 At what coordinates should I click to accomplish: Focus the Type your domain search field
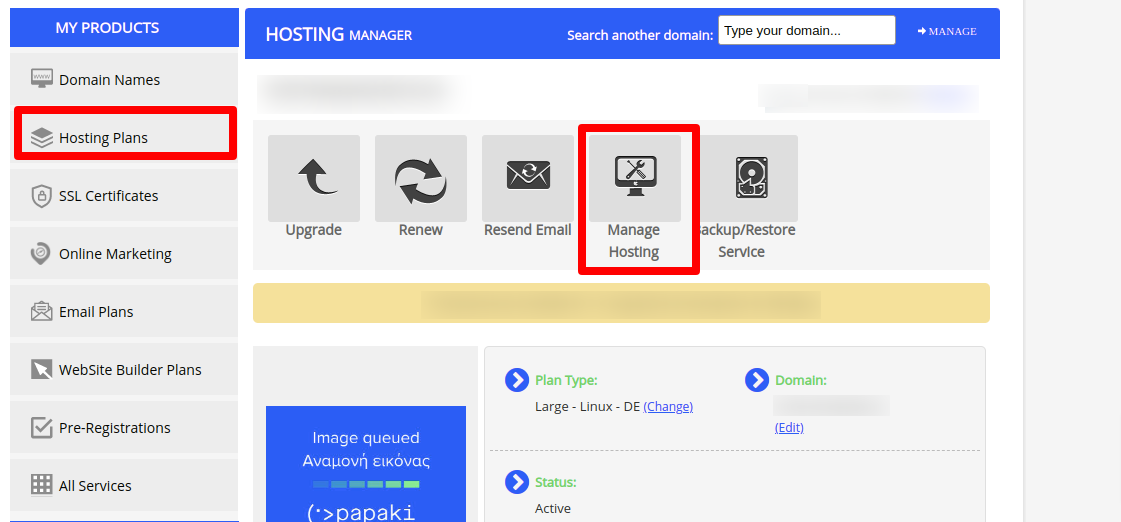point(806,31)
